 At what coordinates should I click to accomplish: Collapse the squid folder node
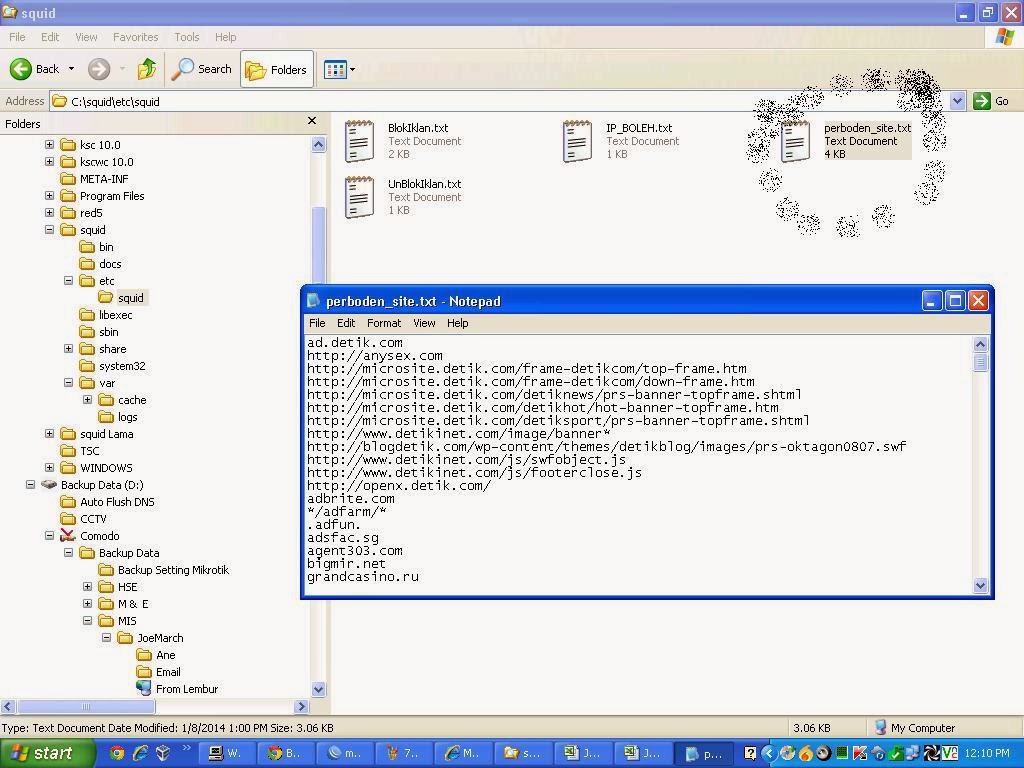pos(49,229)
